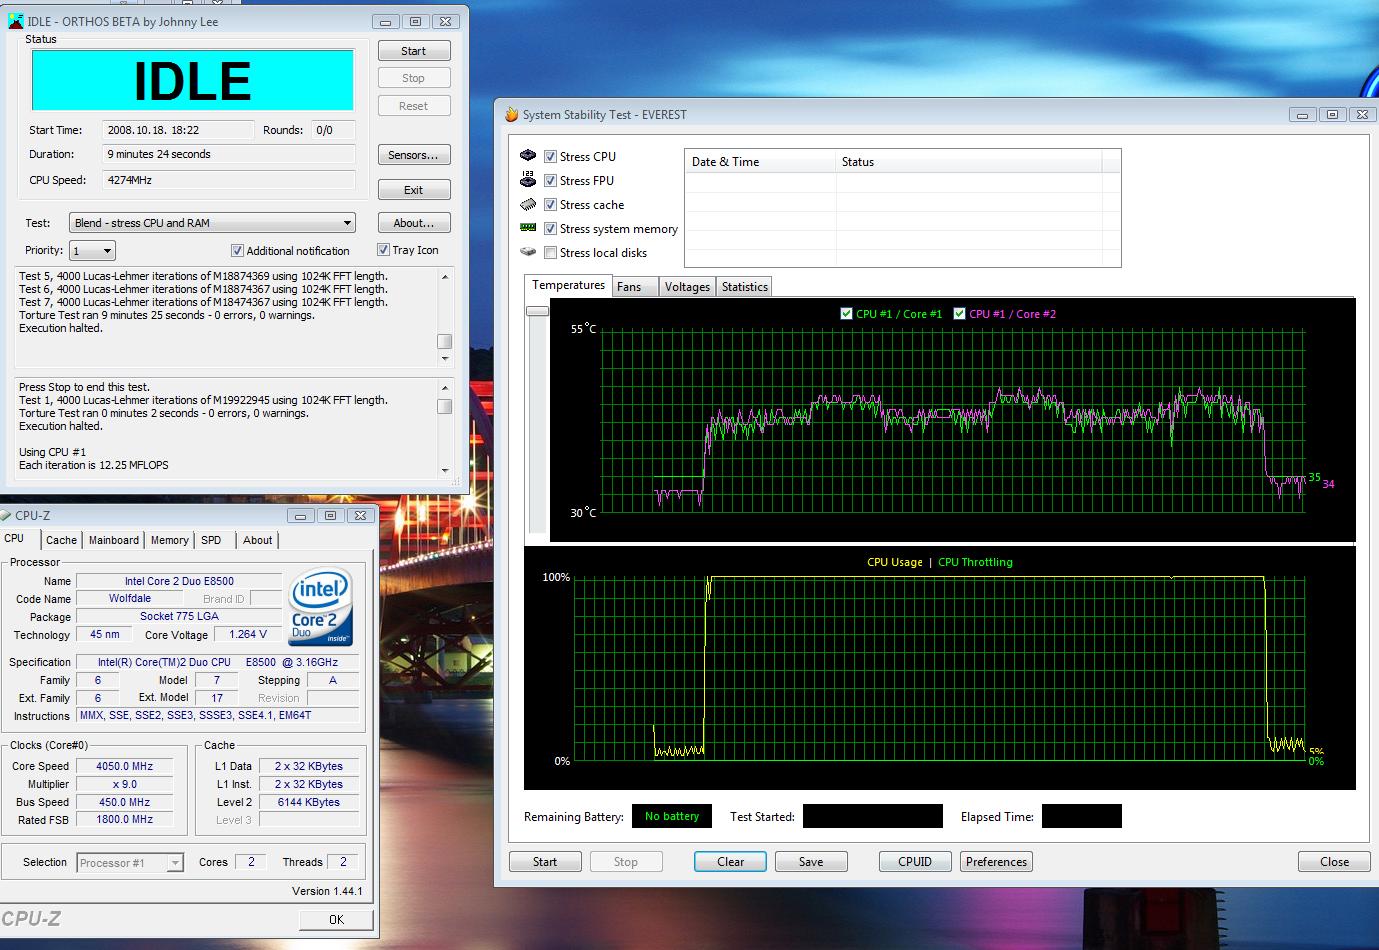Toggle CPU #1 / Core #2 graph checkbox
The image size is (1379, 950).
960,314
